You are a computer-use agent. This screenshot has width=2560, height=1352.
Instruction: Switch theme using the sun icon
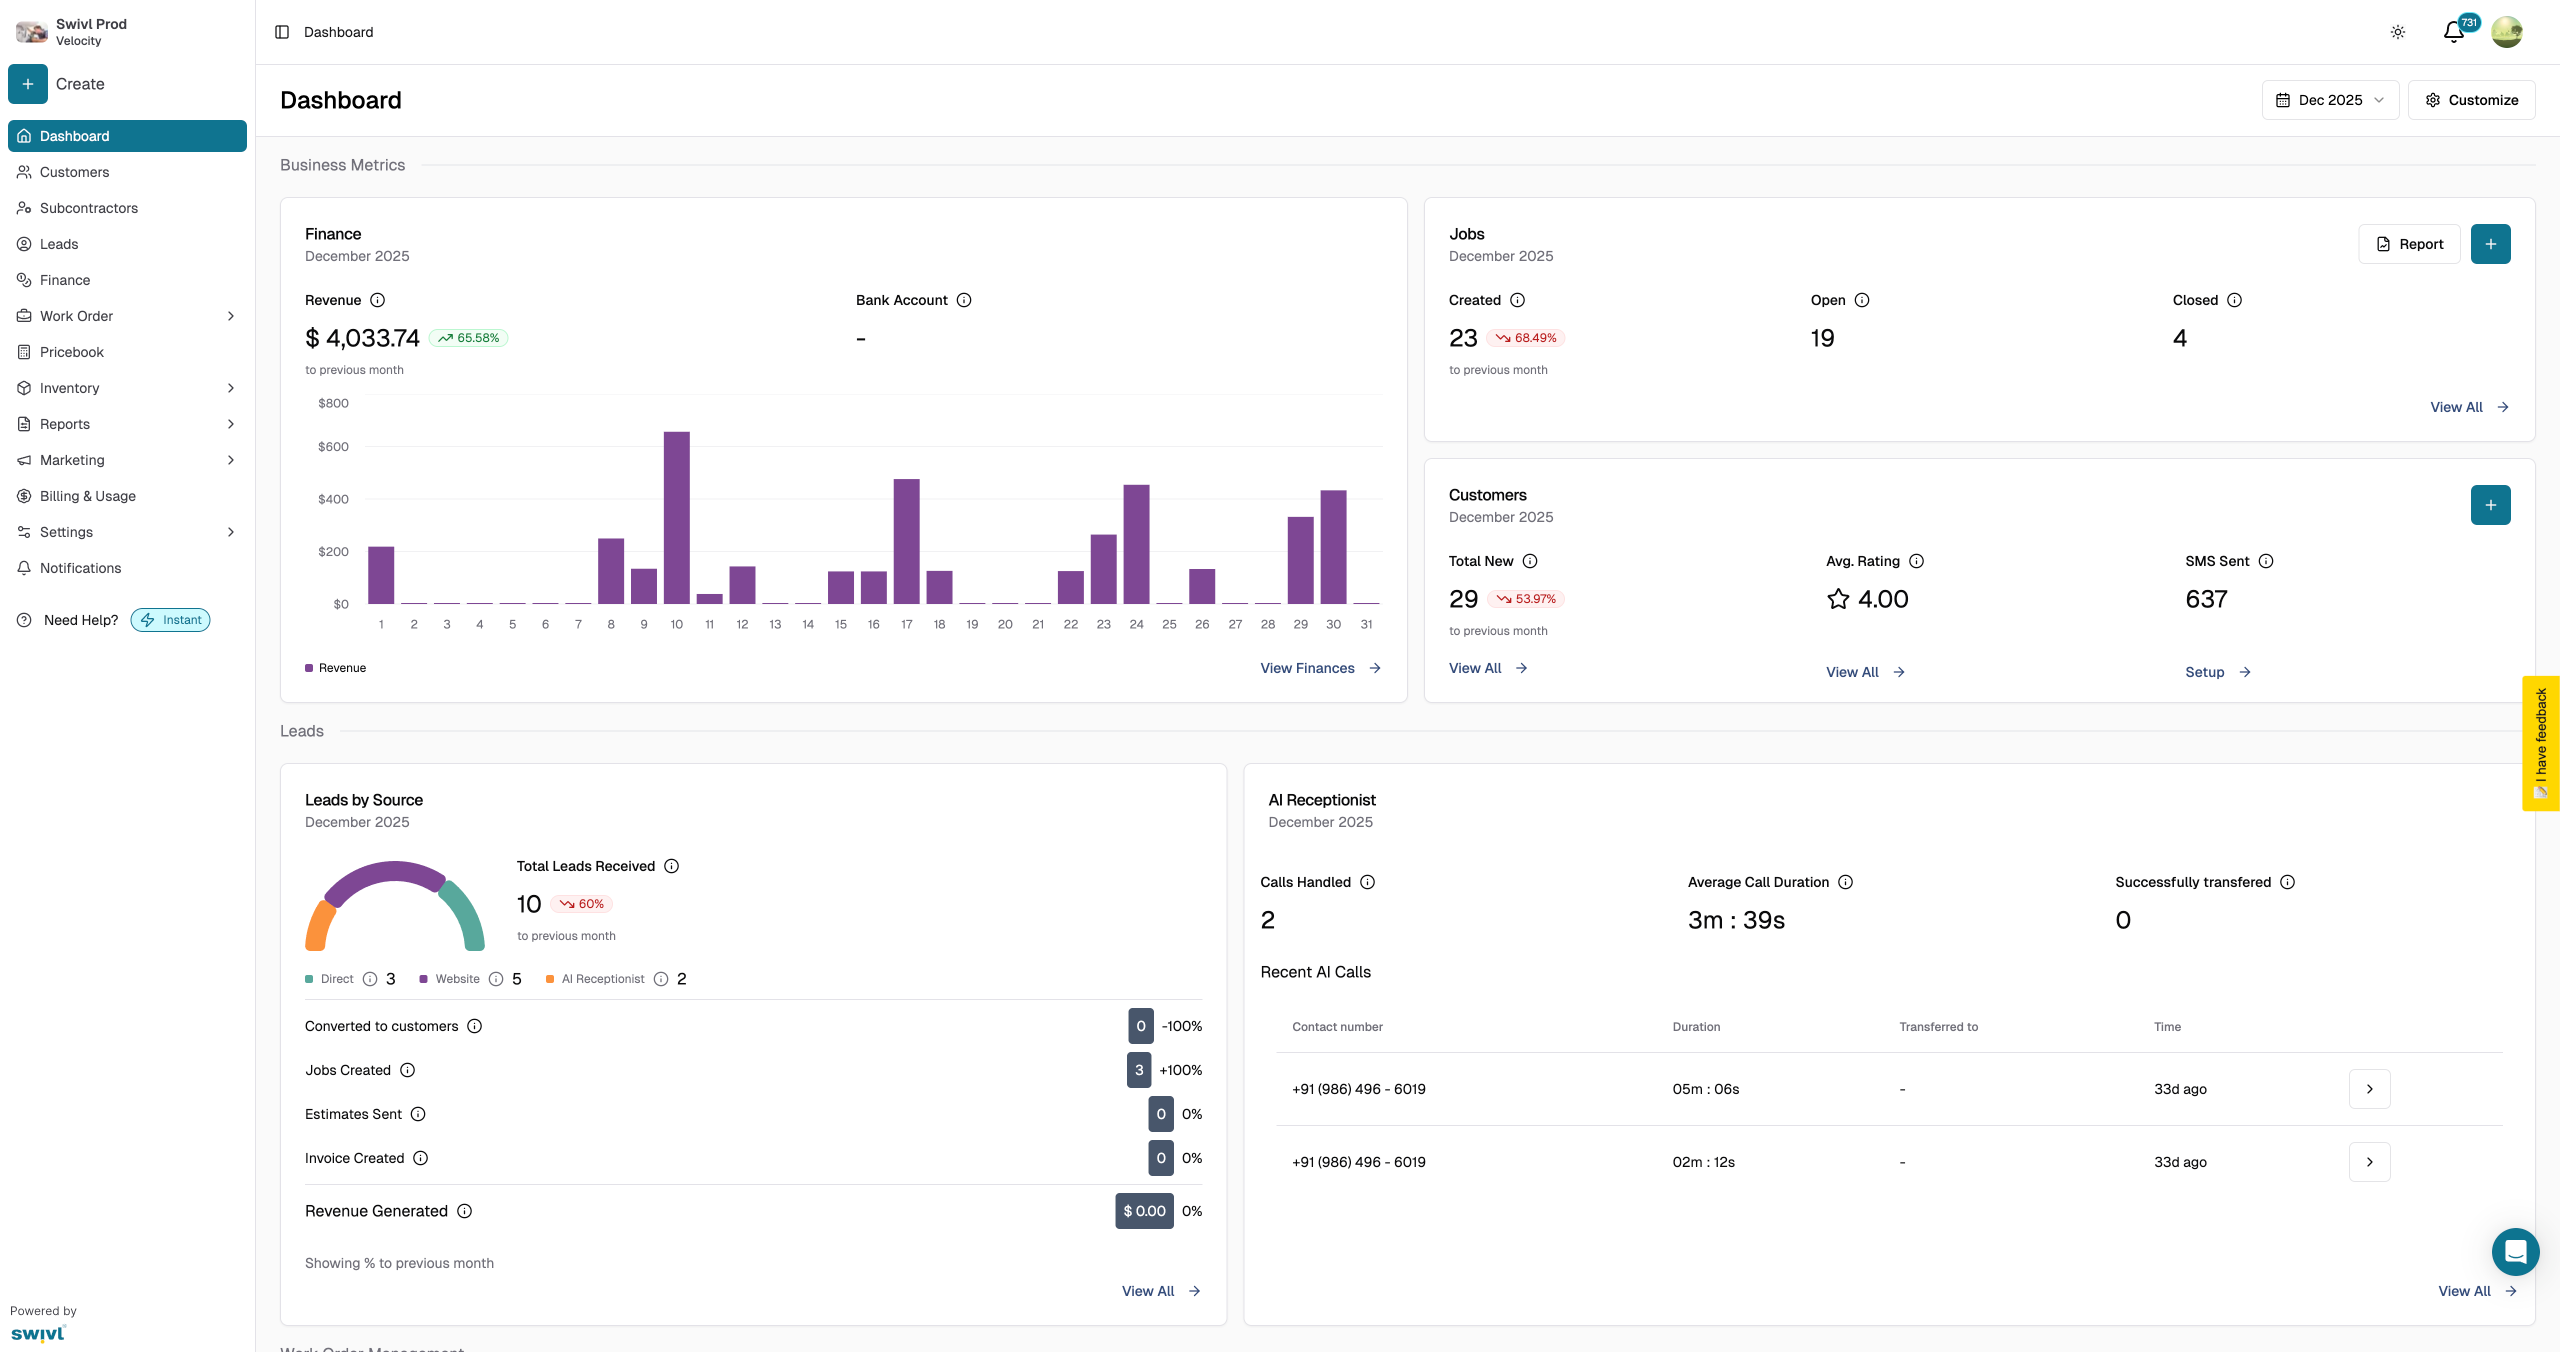2397,32
